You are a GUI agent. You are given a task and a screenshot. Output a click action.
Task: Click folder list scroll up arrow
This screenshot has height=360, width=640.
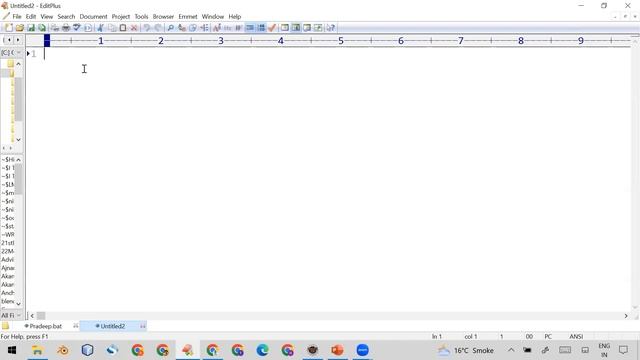click(x=18, y=64)
